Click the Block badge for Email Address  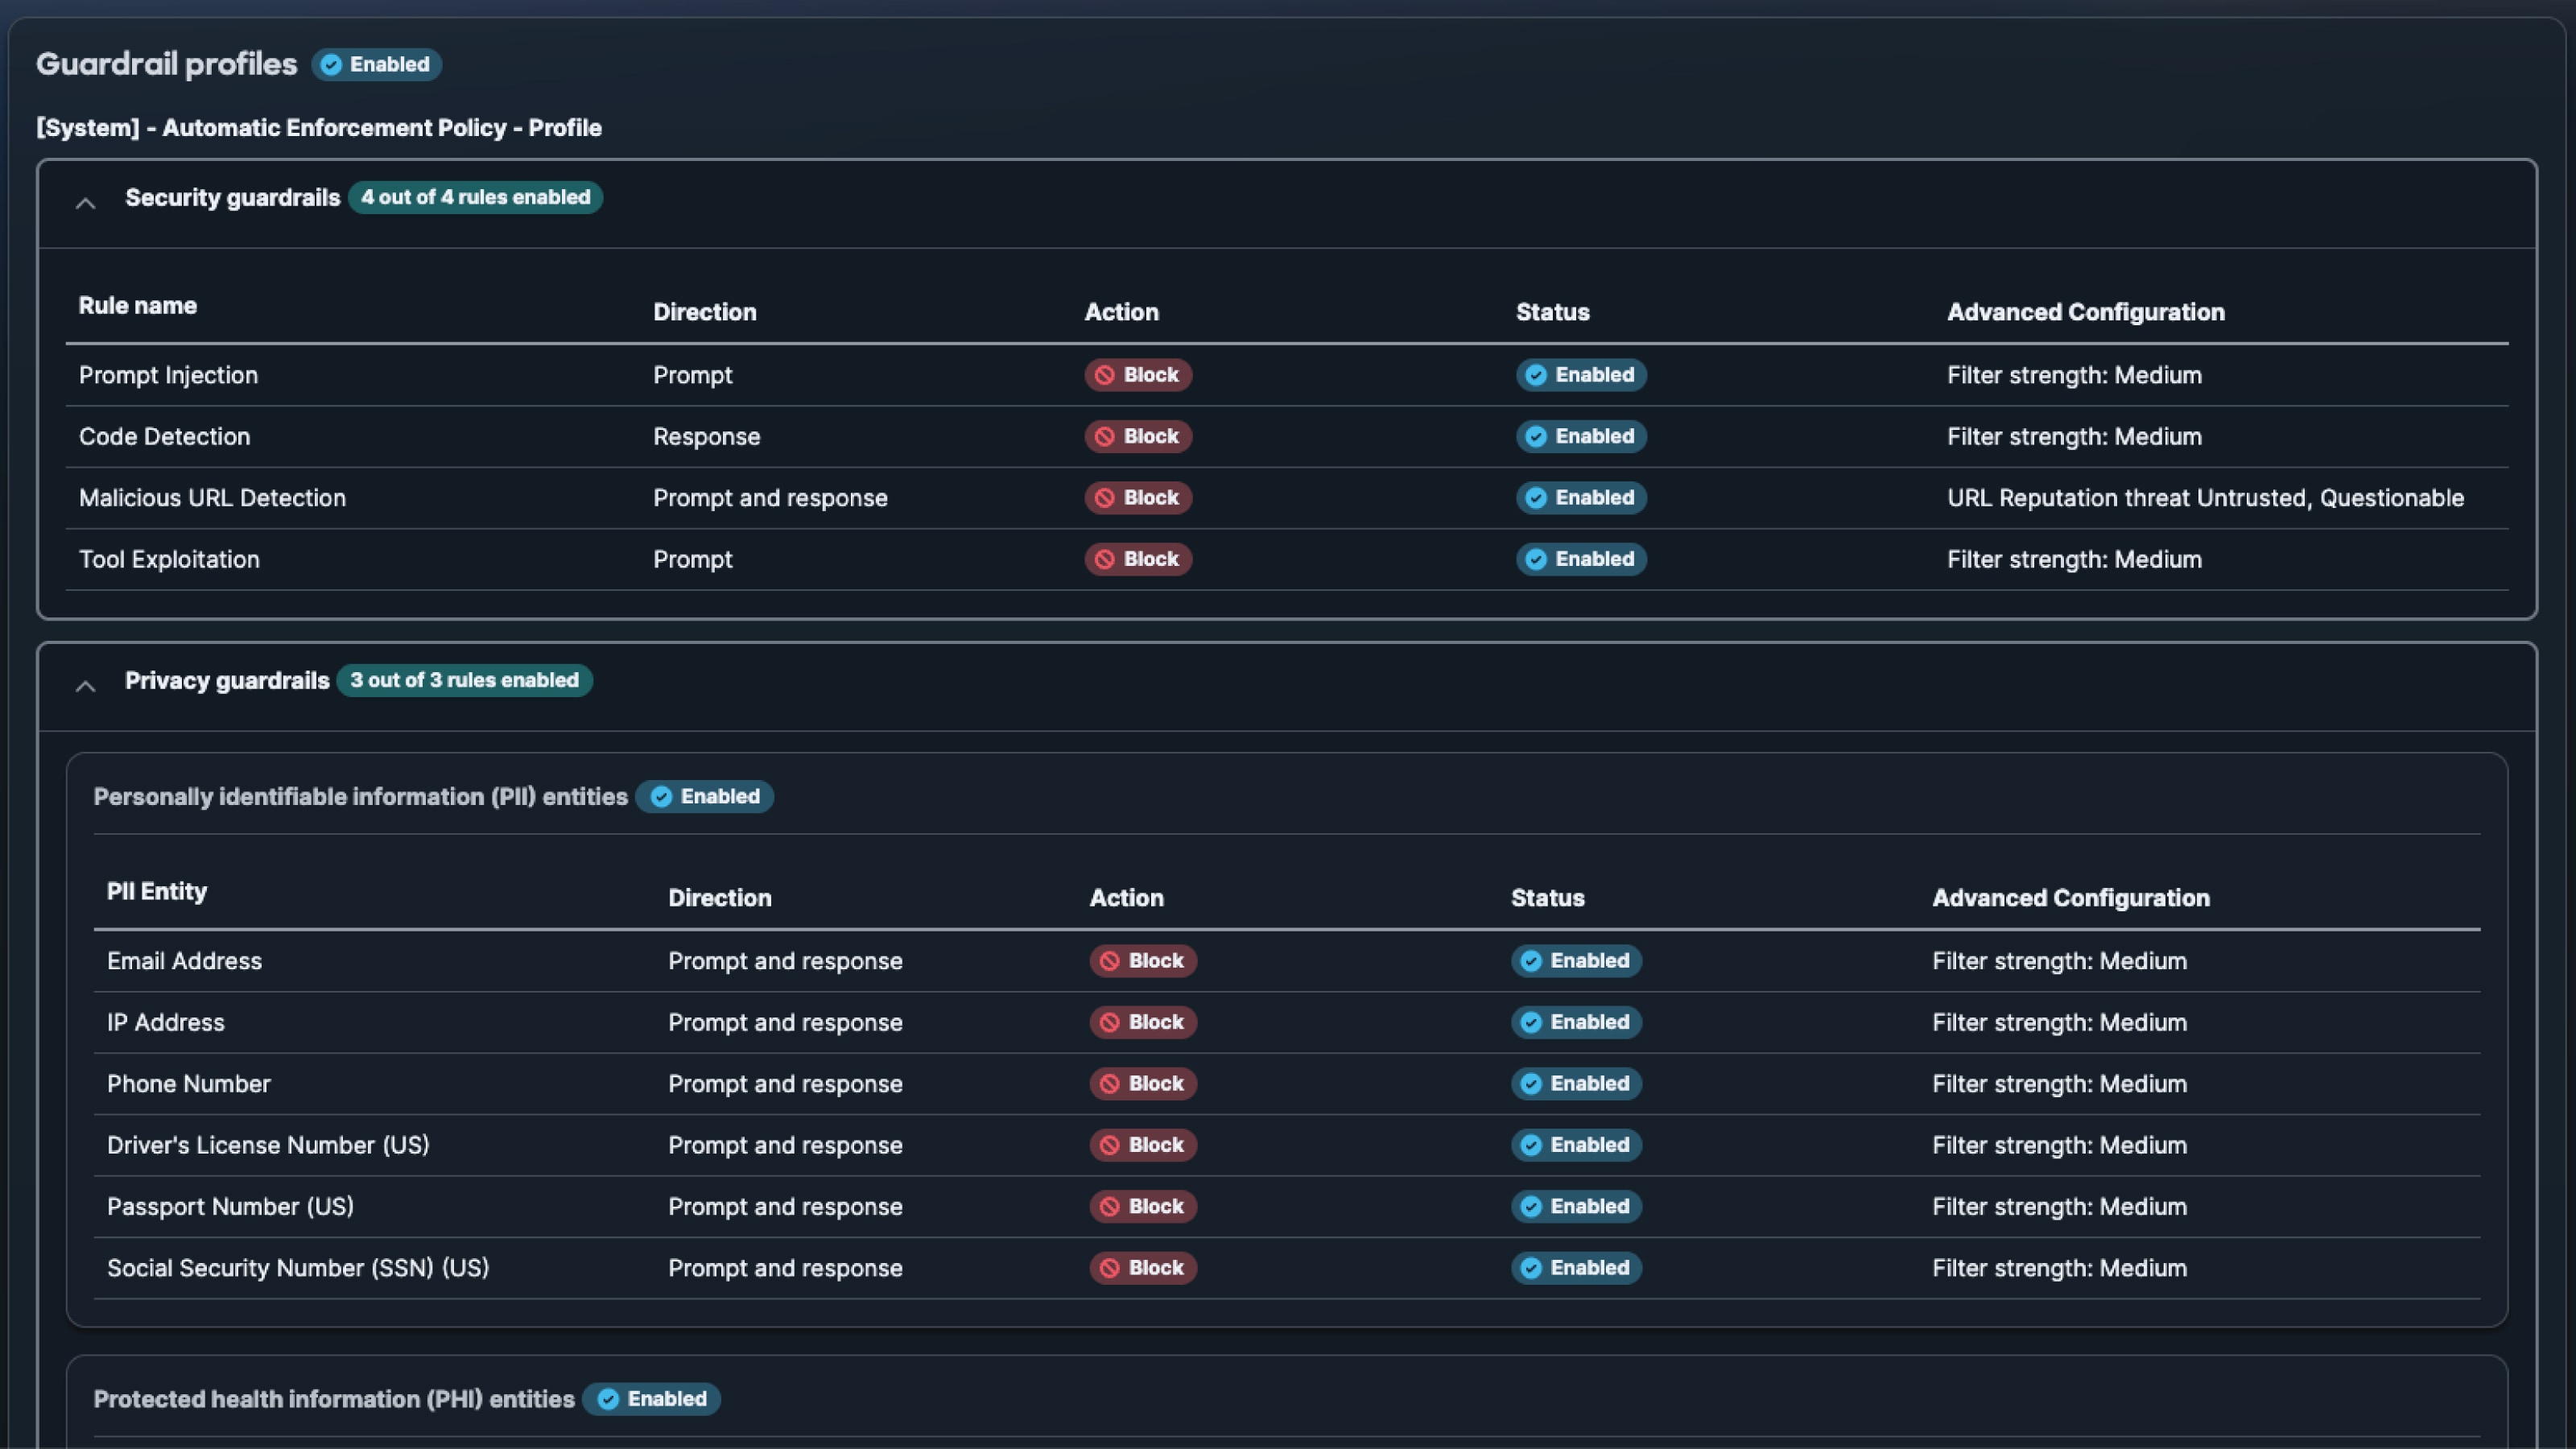click(1143, 961)
